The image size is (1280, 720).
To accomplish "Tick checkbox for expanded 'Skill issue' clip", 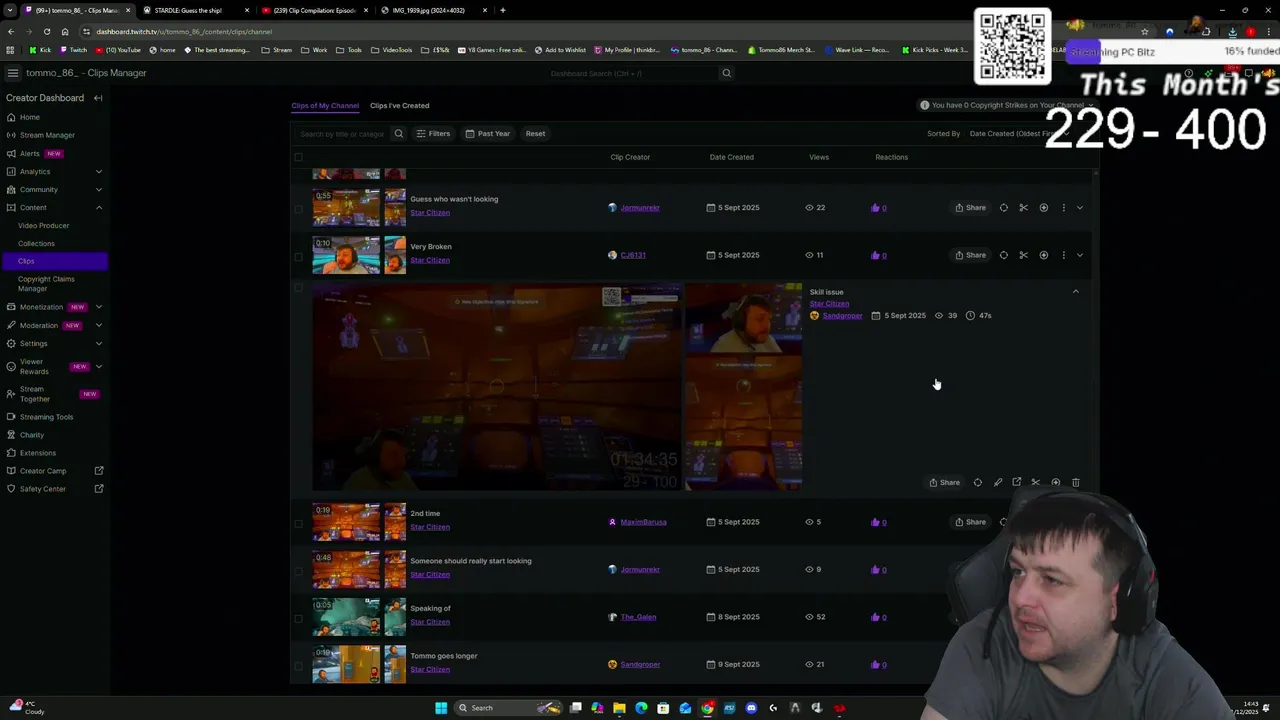I will click(x=298, y=288).
